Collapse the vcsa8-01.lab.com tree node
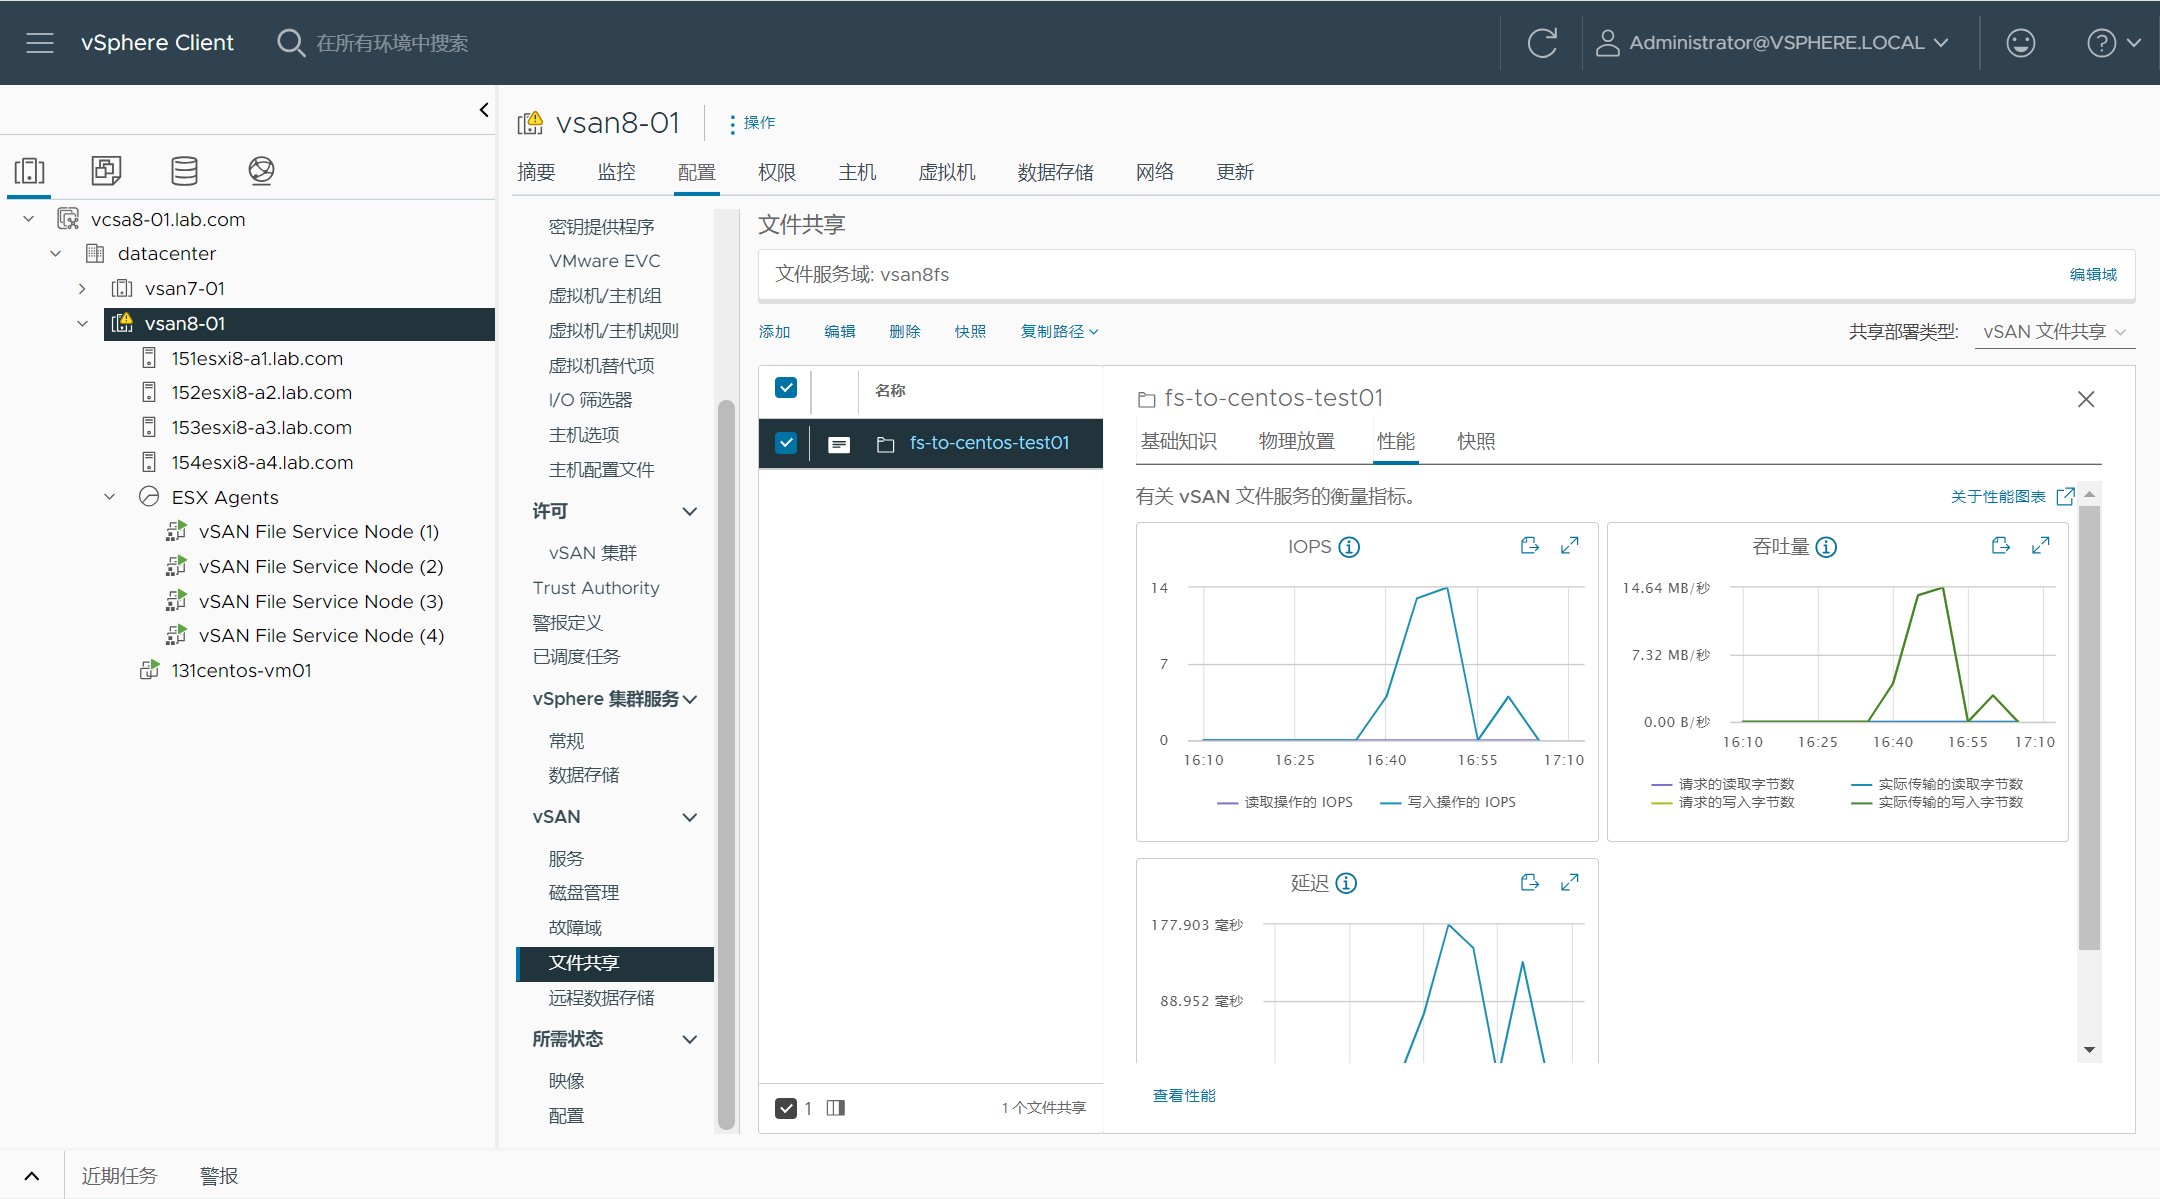 click(29, 219)
